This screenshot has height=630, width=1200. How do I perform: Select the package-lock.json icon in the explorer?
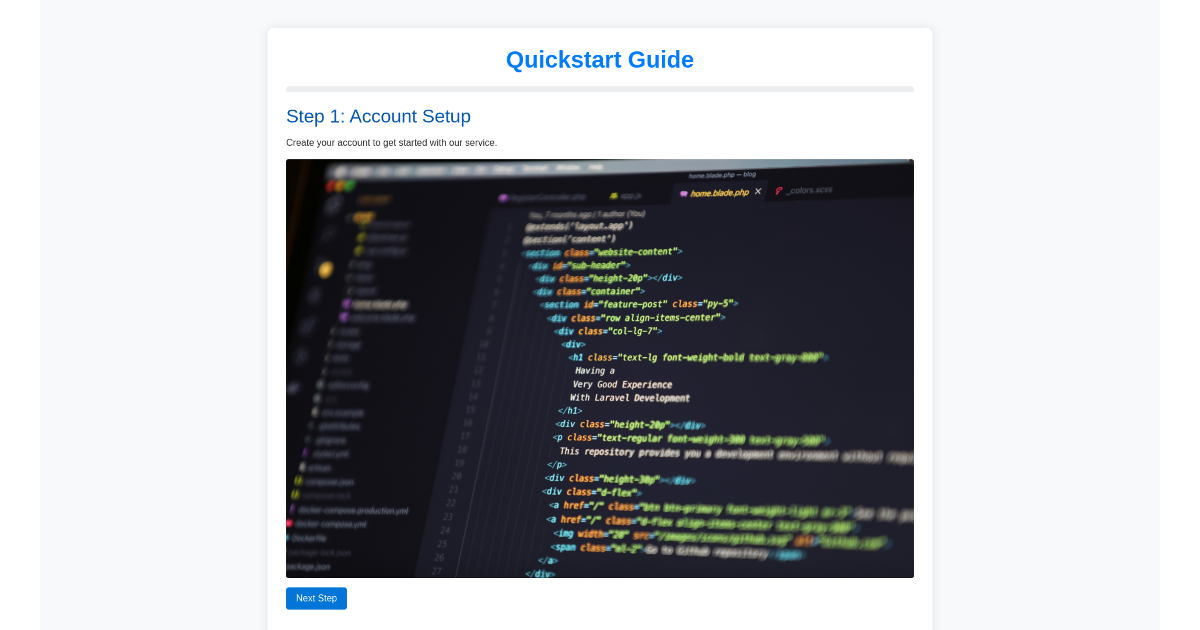(287, 550)
